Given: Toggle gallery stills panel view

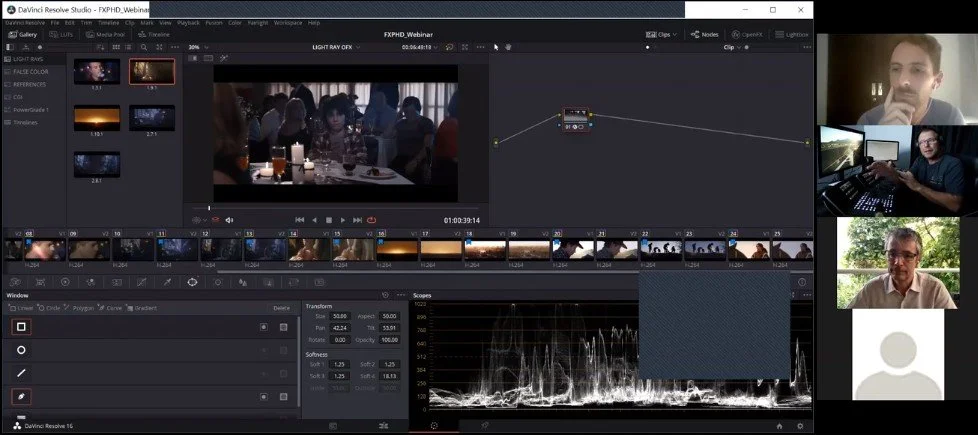Looking at the screenshot, I should [9, 47].
